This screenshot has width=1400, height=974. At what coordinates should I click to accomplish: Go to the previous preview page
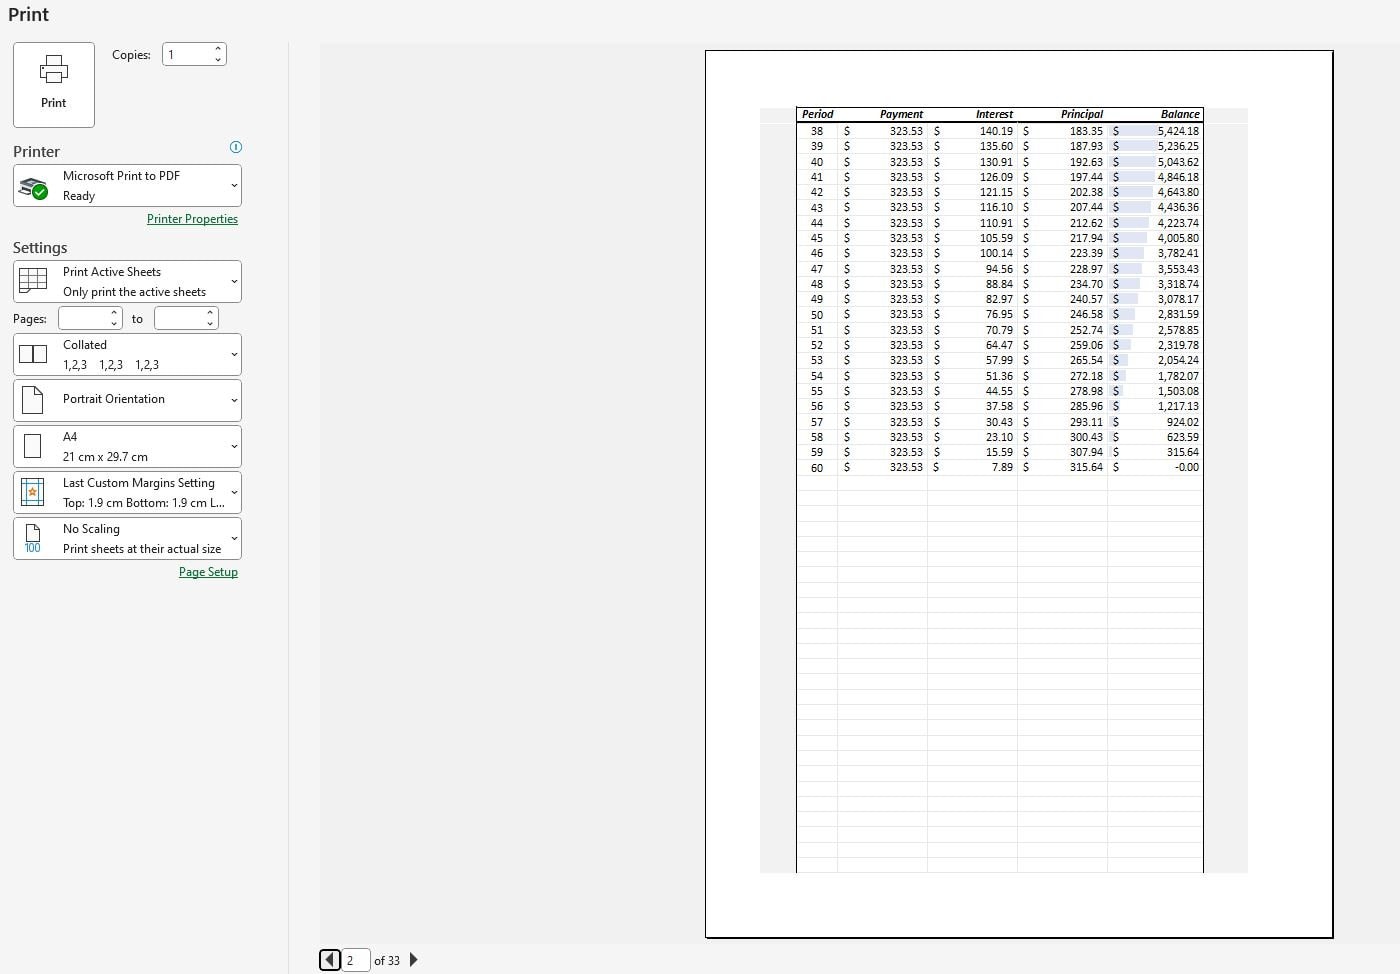pyautogui.click(x=330, y=959)
